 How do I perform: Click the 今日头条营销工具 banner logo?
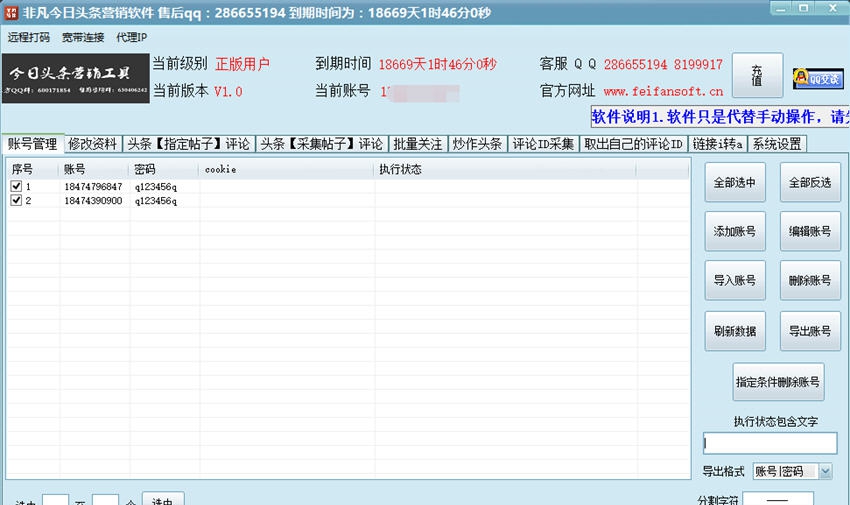tap(75, 78)
